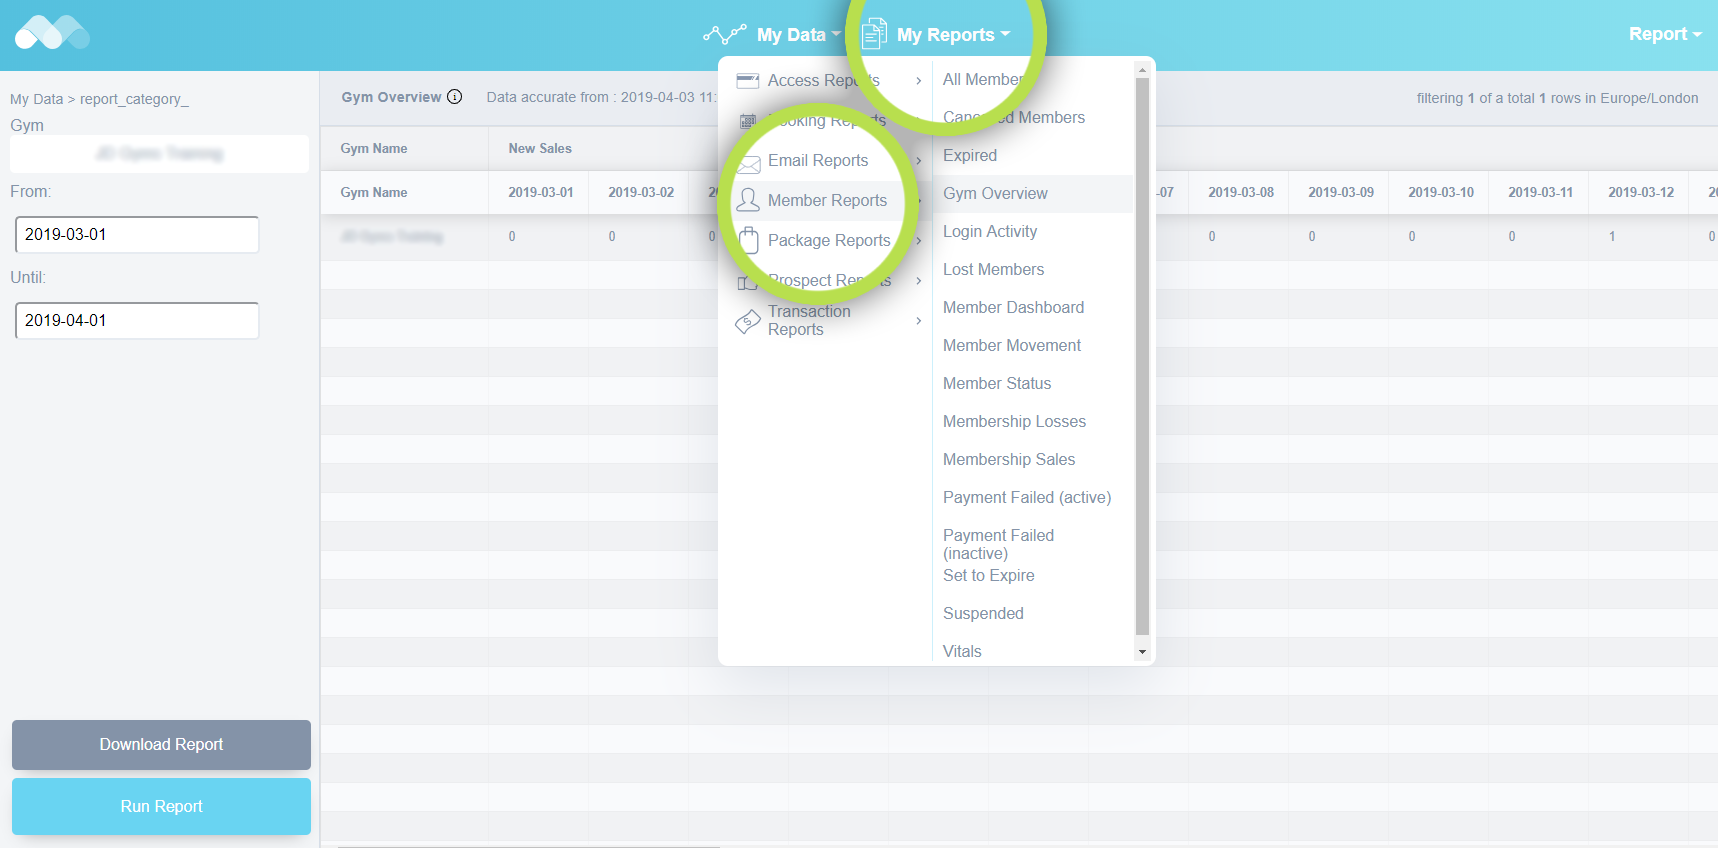Click the From date input field

[137, 235]
